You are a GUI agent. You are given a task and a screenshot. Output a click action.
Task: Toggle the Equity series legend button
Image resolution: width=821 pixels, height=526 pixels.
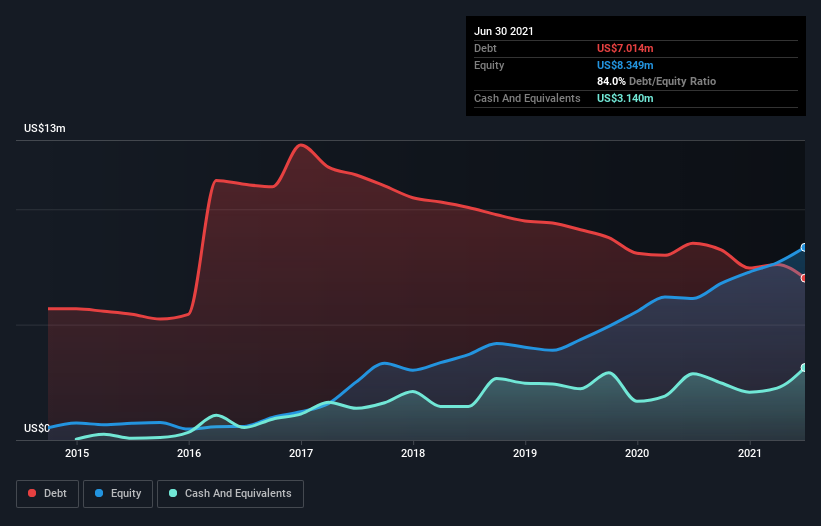[x=118, y=494]
